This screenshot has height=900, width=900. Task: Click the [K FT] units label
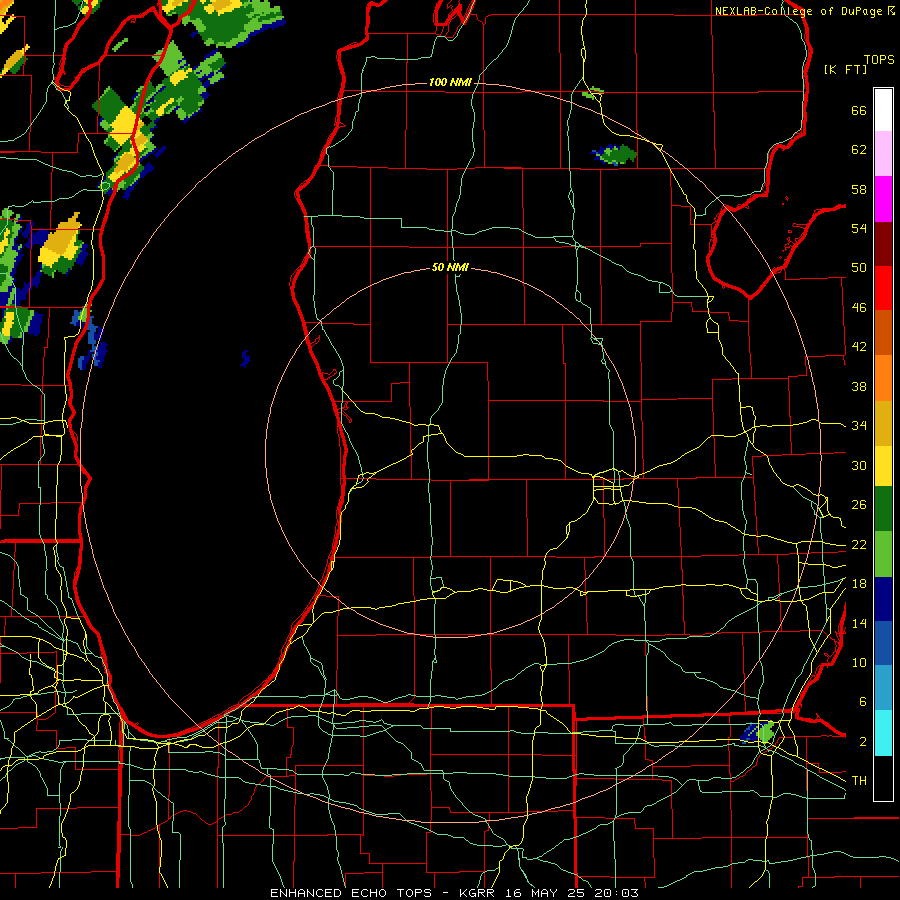(x=845, y=70)
